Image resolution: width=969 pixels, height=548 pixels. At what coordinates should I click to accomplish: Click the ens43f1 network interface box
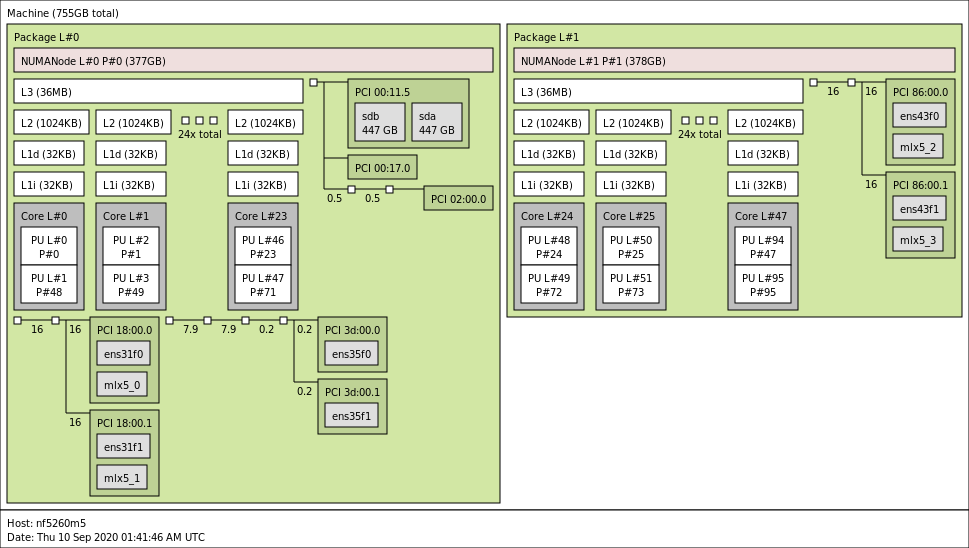pos(919,209)
